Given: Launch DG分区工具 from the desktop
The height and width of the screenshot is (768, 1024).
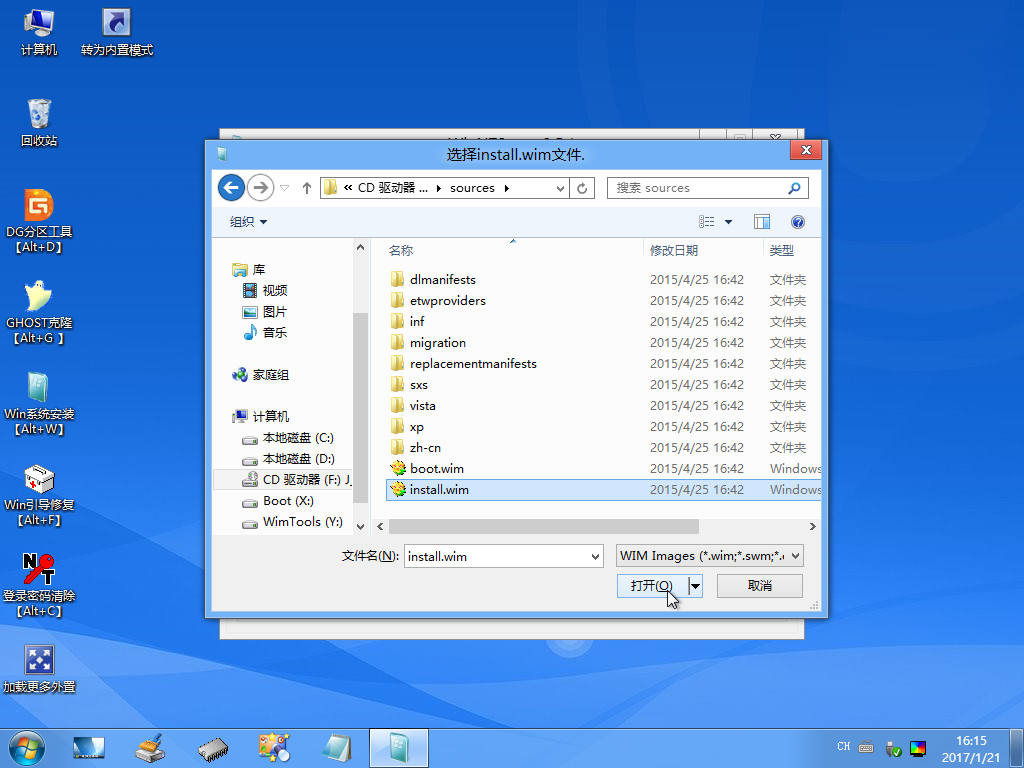Looking at the screenshot, I should (39, 221).
